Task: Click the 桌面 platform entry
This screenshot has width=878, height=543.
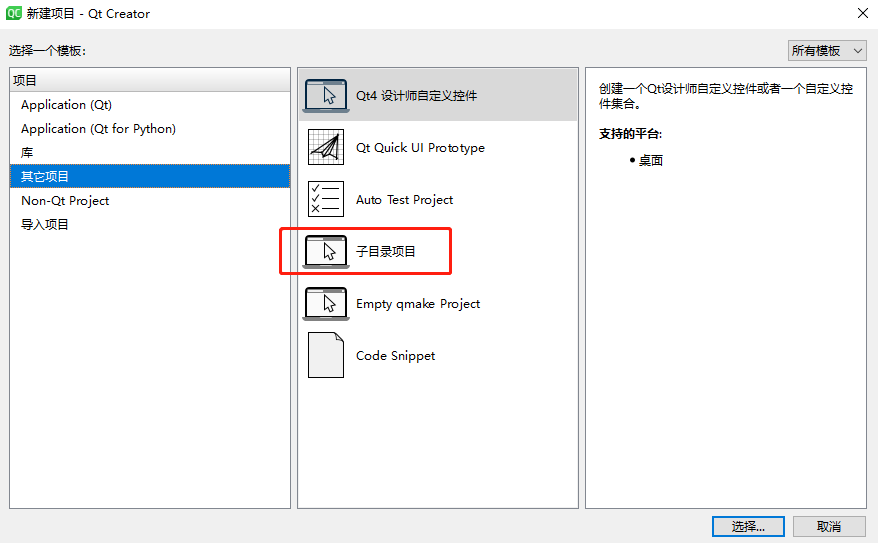Action: tap(651, 161)
